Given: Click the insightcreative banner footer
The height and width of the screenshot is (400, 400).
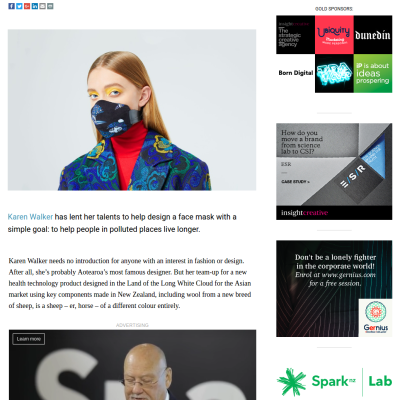Looking at the screenshot, I should click(334, 213).
